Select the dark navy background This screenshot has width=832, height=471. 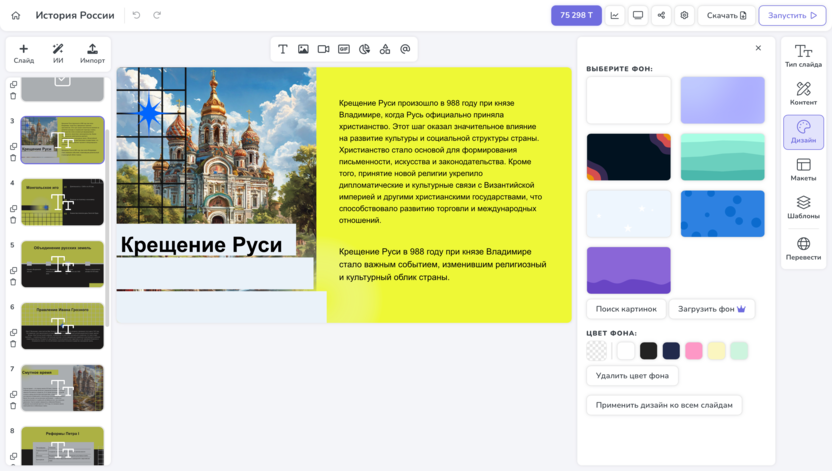tap(629, 157)
